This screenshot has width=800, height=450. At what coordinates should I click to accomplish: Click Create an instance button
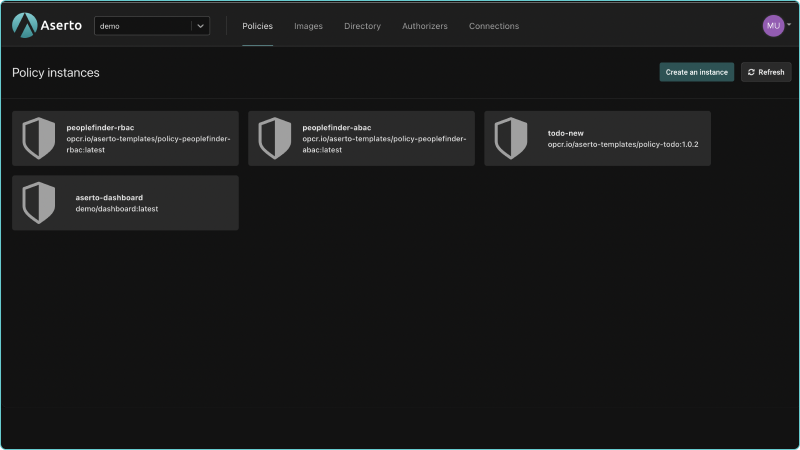[696, 72]
